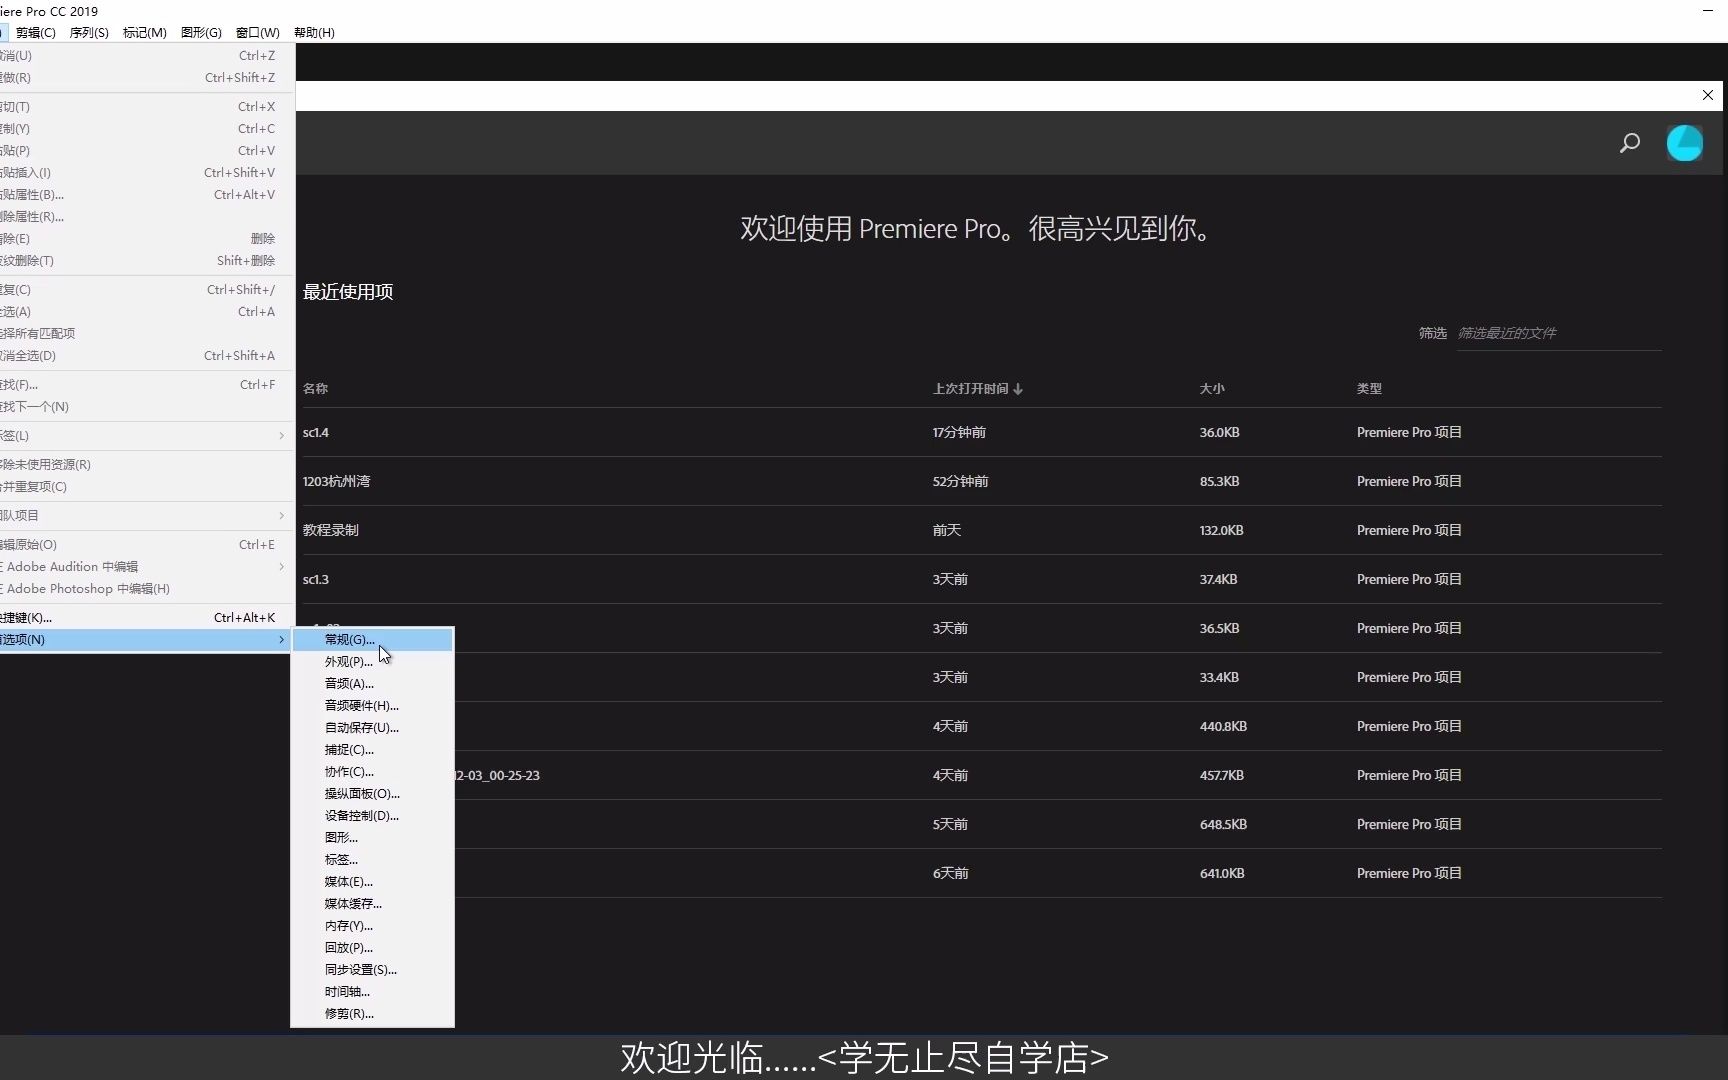Sort the list by 大小 column
The height and width of the screenshot is (1080, 1728).
(1212, 388)
